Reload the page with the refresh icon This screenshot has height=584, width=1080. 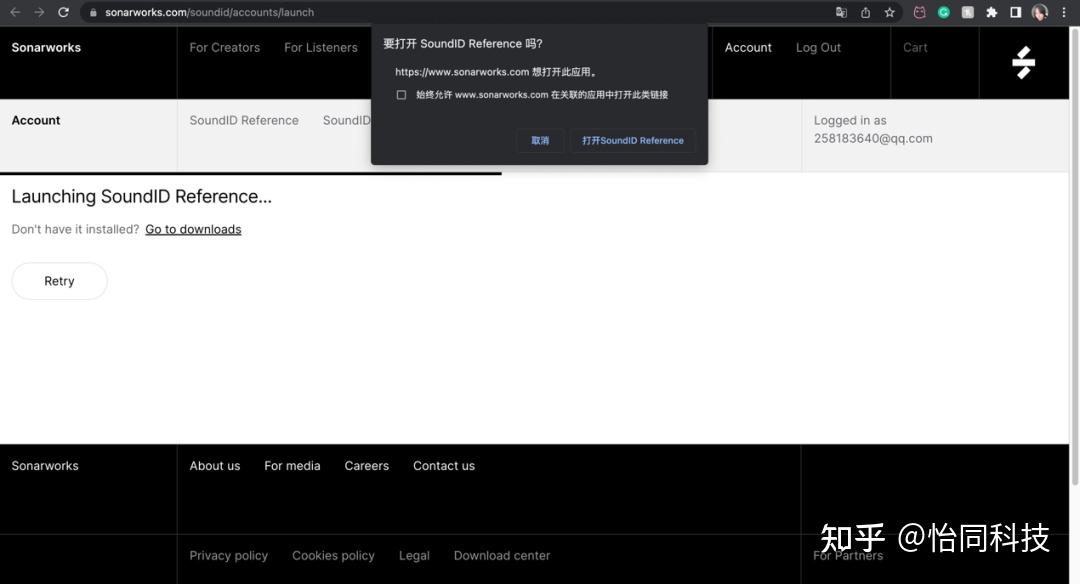pos(63,12)
